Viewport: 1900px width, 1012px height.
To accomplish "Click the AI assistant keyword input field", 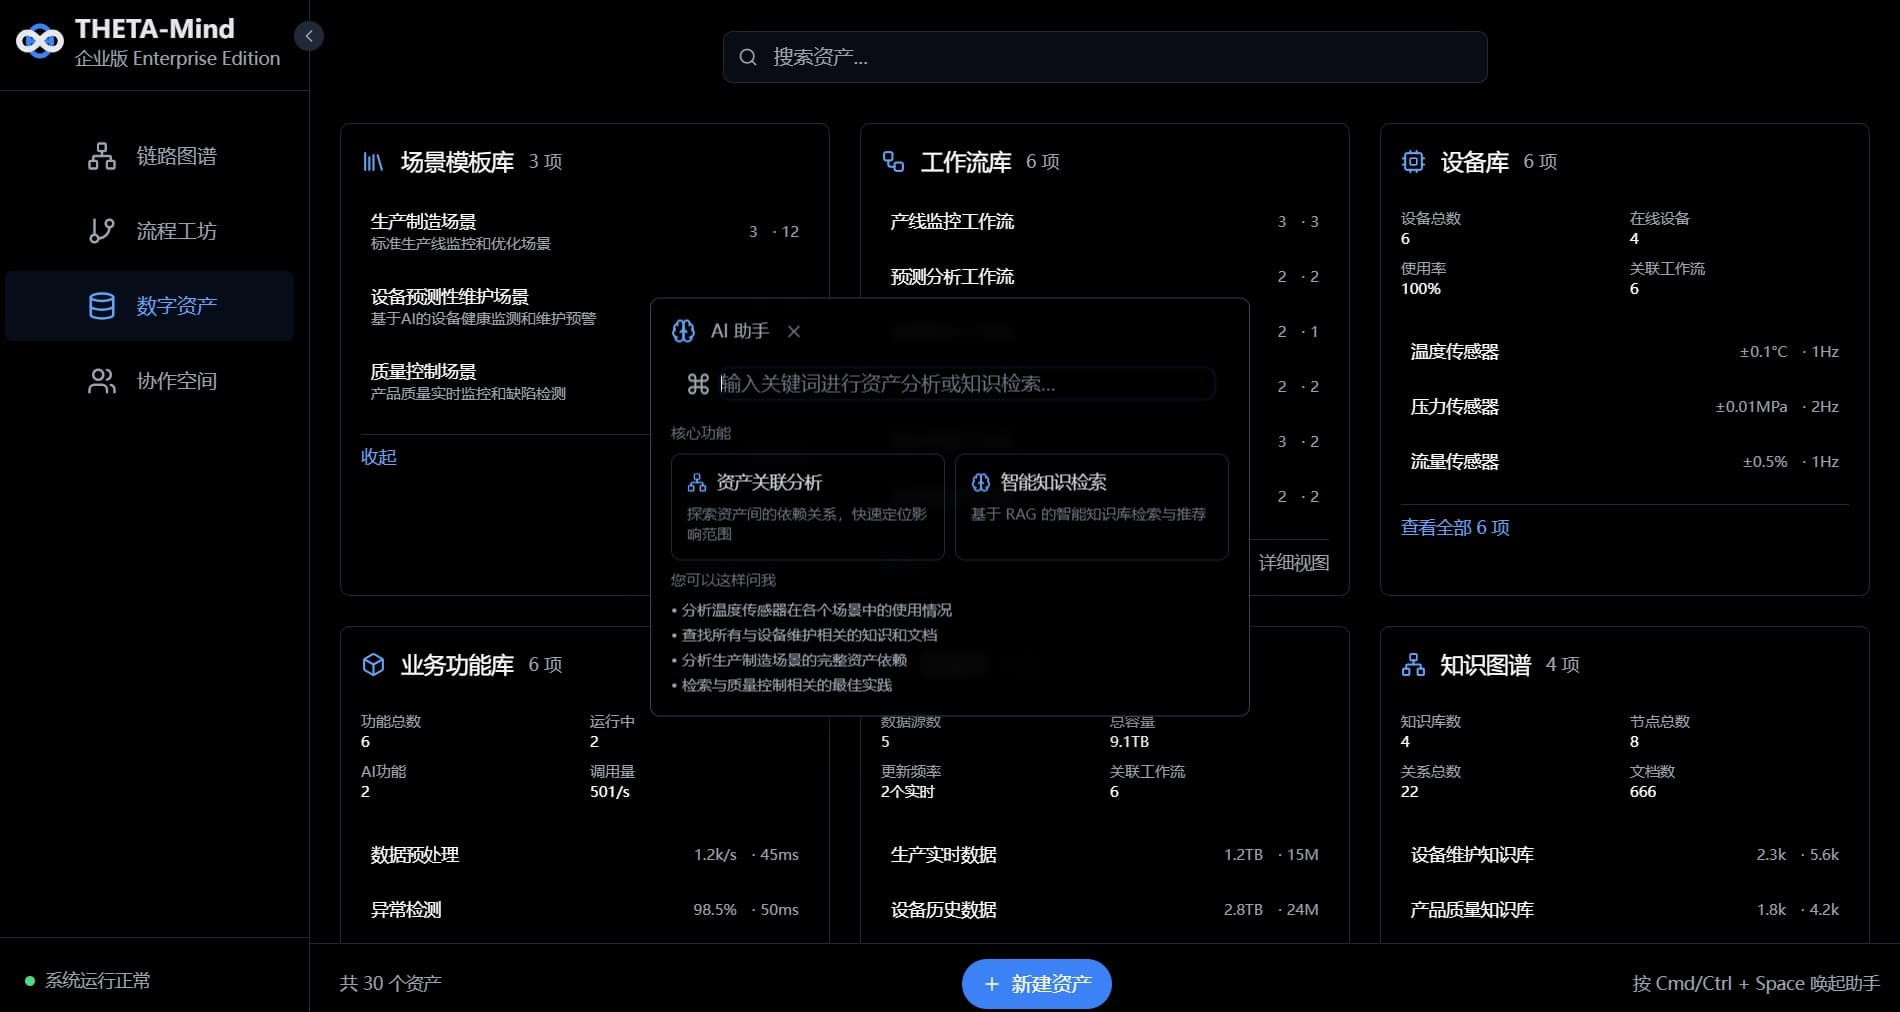I will [963, 383].
